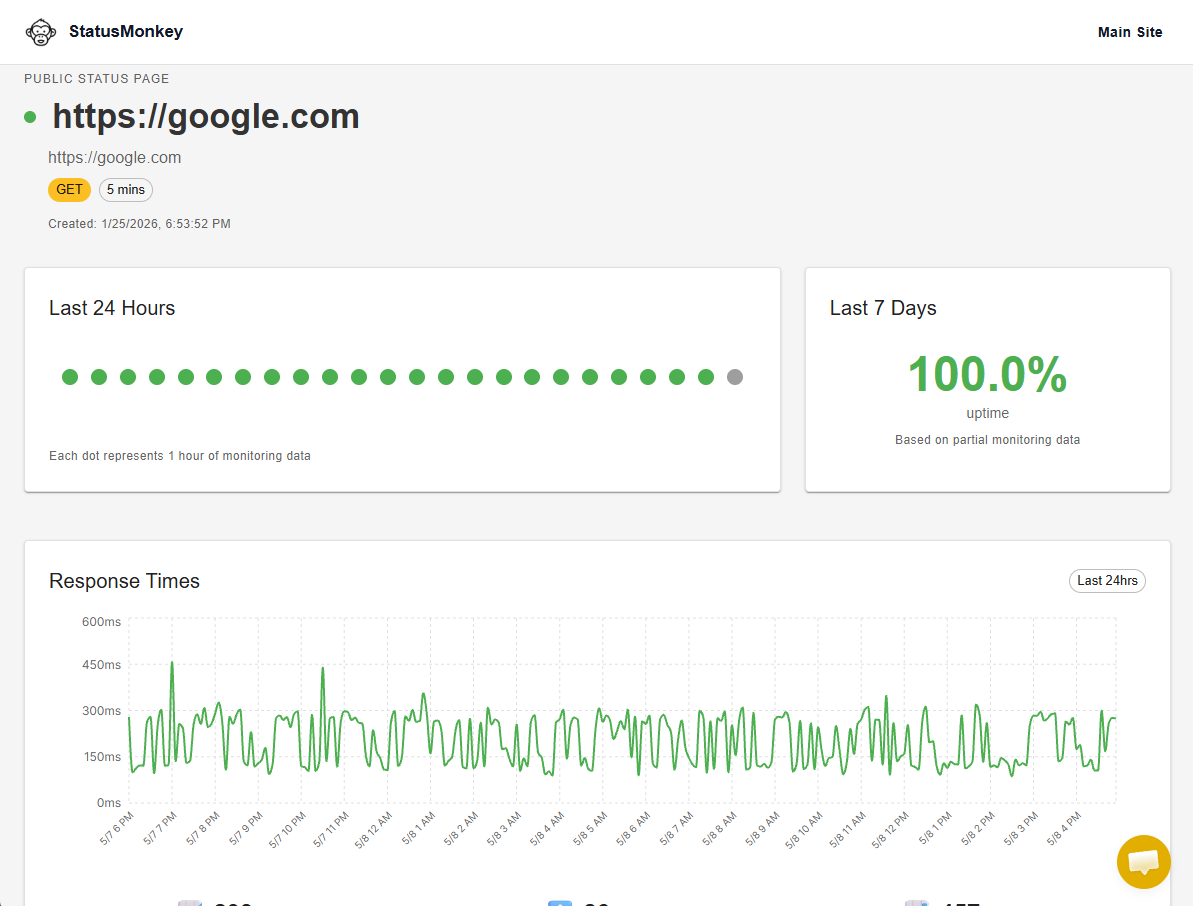Screen dimensions: 1193x906
Task: Click the tallest response spike near 5/7 7 PM
Action: 172,663
